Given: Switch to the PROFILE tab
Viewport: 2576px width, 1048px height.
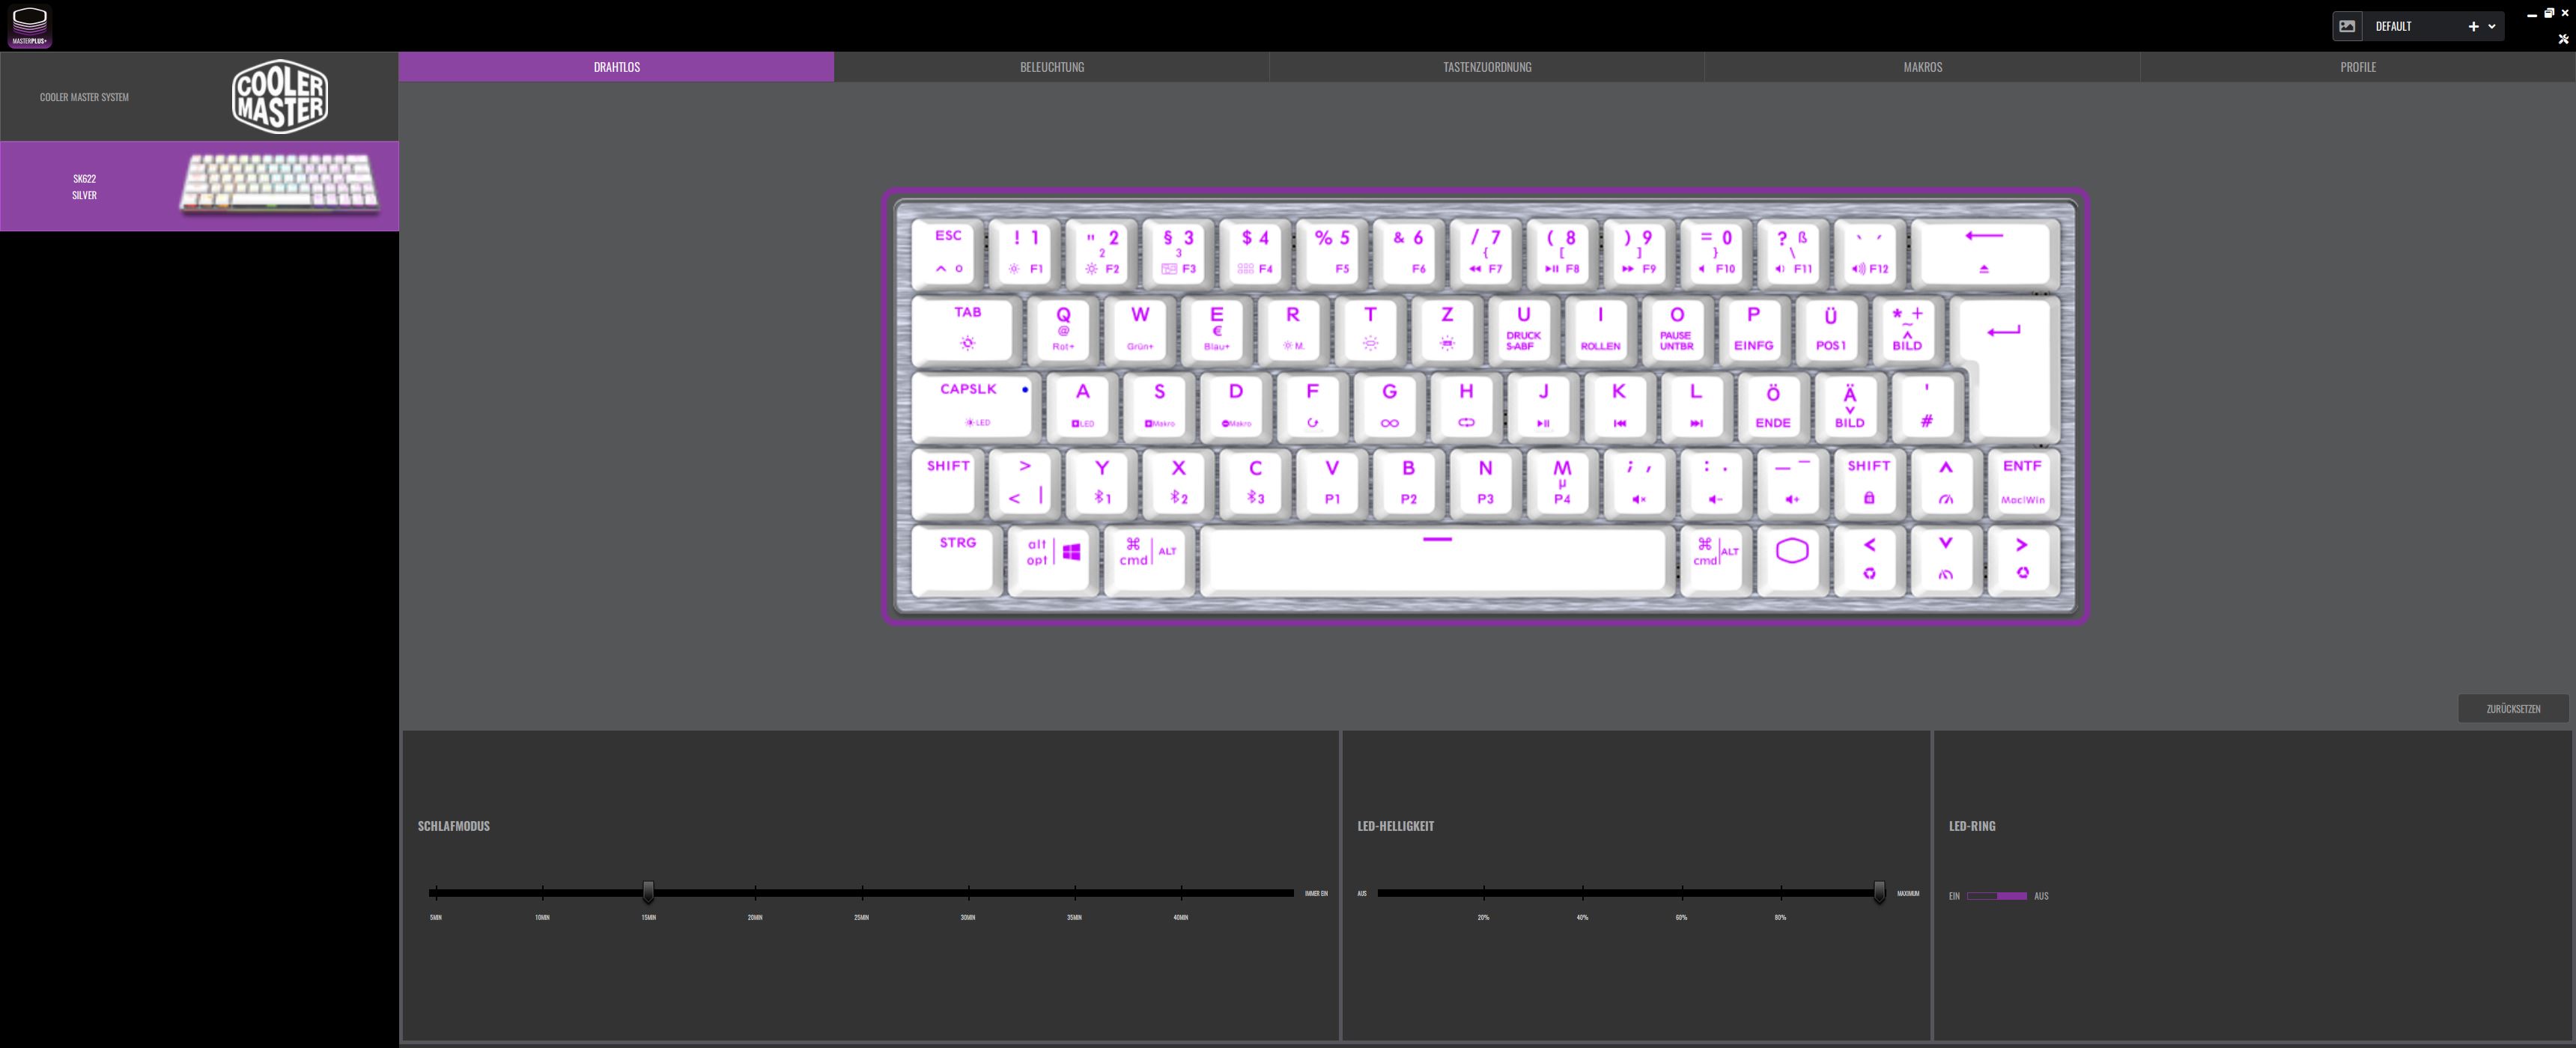Looking at the screenshot, I should pyautogui.click(x=2358, y=67).
